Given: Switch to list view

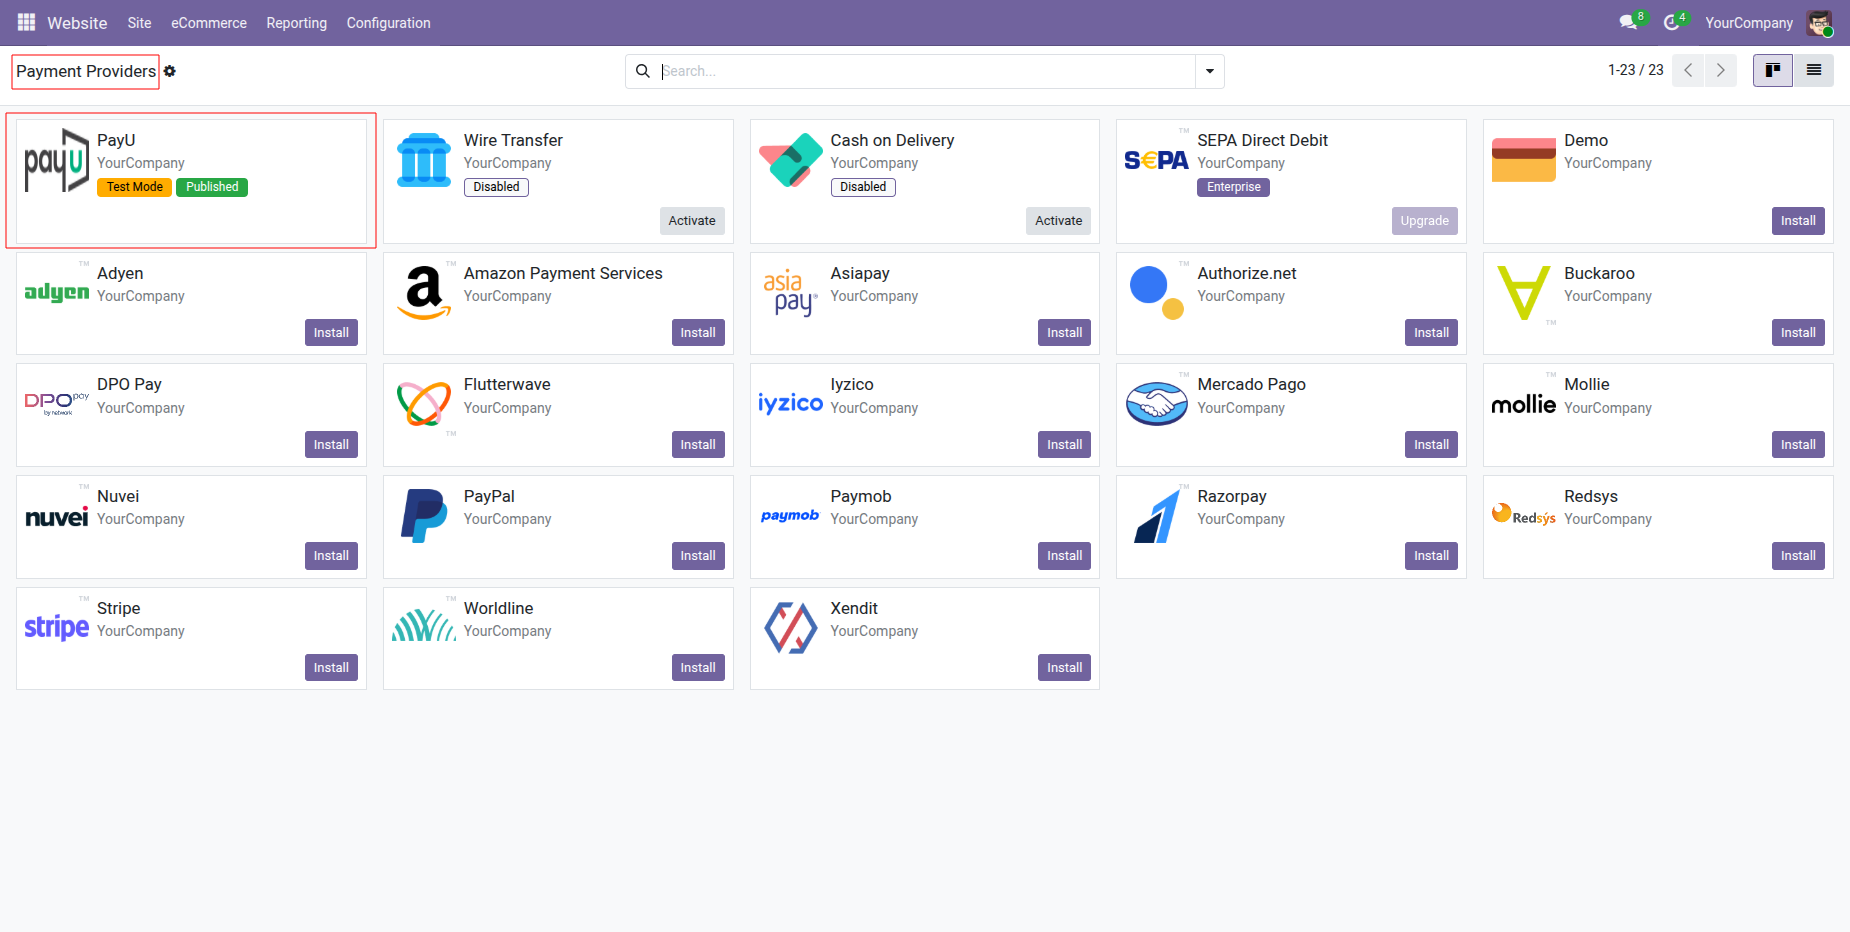Looking at the screenshot, I should coord(1814,71).
